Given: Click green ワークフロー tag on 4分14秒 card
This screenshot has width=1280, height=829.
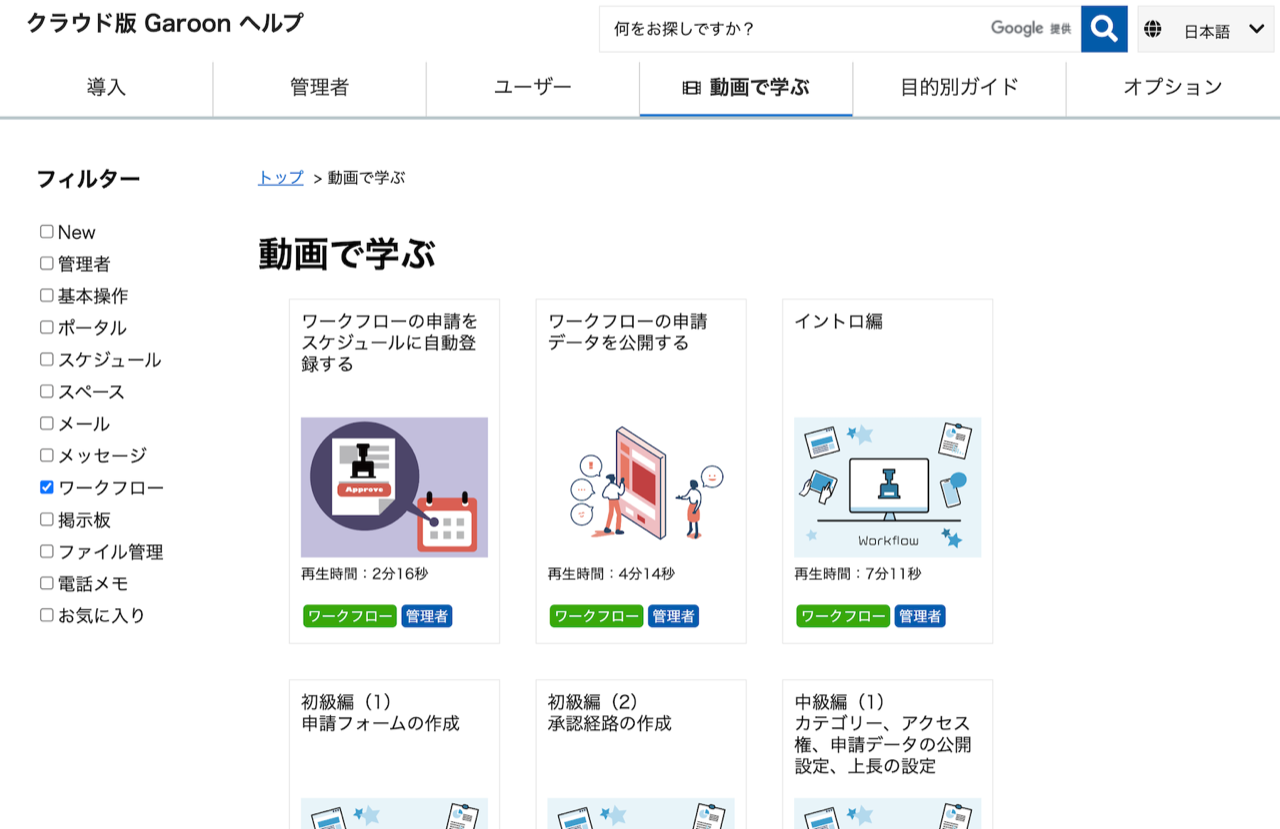Looking at the screenshot, I should [596, 616].
